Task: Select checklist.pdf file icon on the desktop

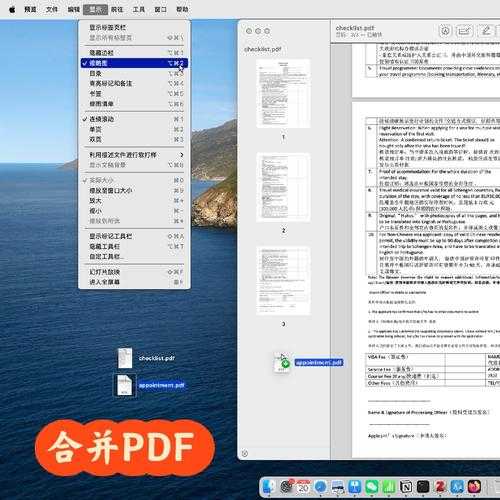Action: pos(125,358)
